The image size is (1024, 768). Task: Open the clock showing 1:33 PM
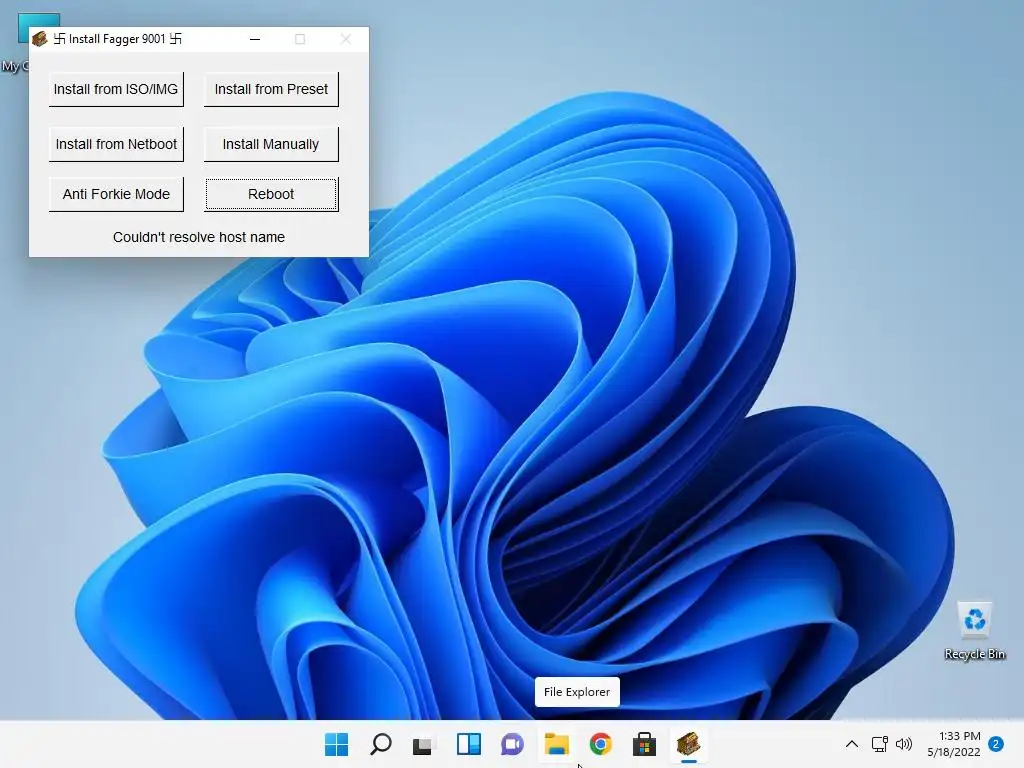(x=954, y=744)
